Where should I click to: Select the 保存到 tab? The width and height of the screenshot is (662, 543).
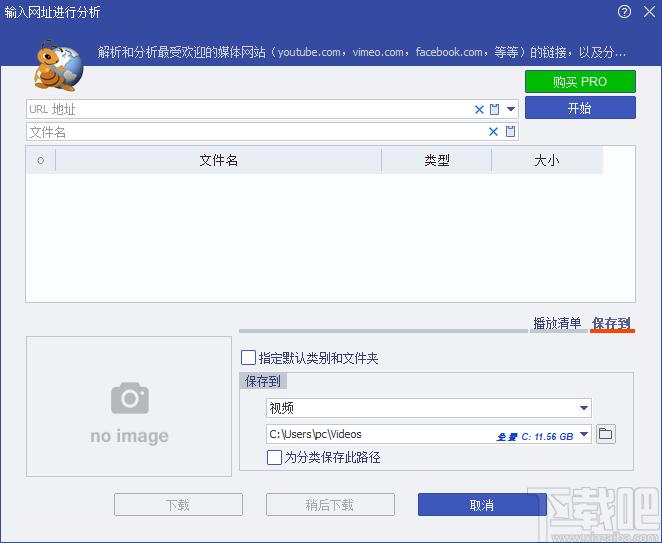tap(612, 323)
